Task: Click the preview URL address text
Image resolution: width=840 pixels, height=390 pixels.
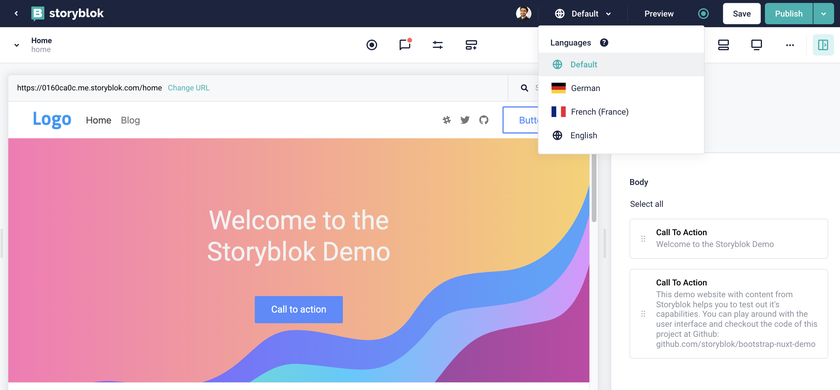Action: (x=89, y=88)
